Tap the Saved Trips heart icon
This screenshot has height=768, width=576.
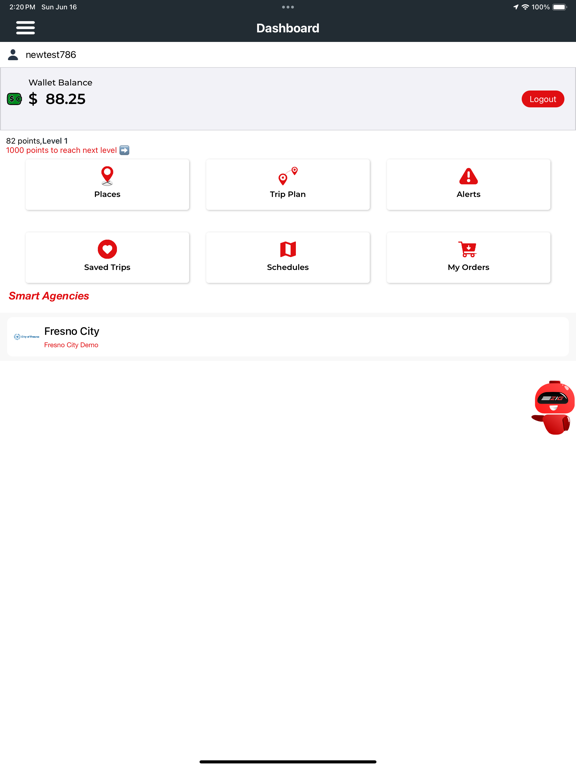107,249
